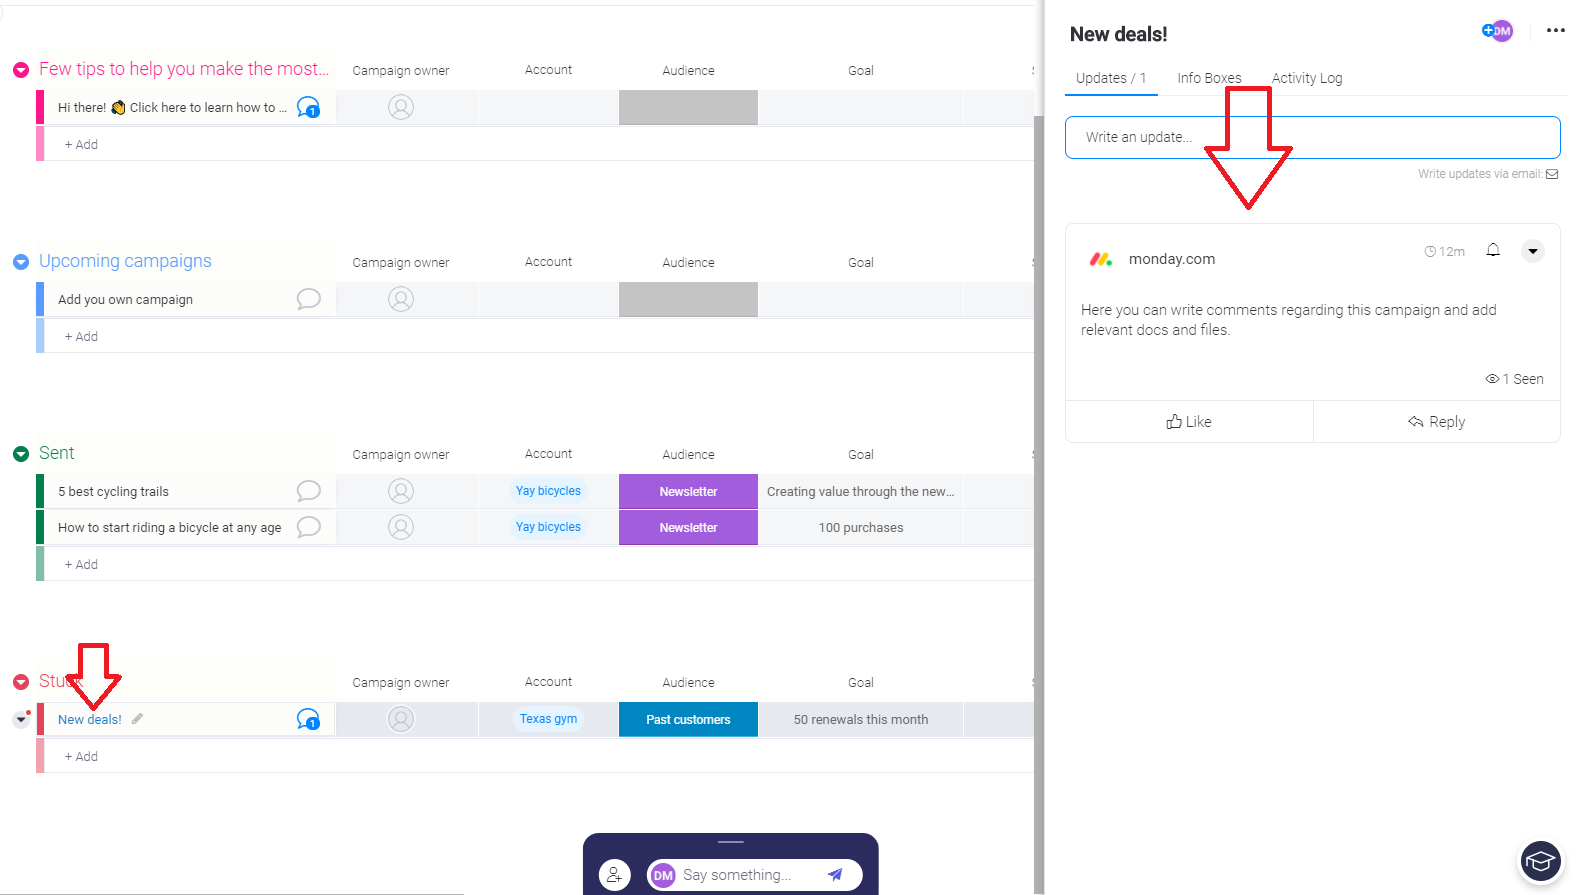1577x895 pixels.
Task: Click Newsletter cell in 'How to start riding' row
Action: (688, 527)
